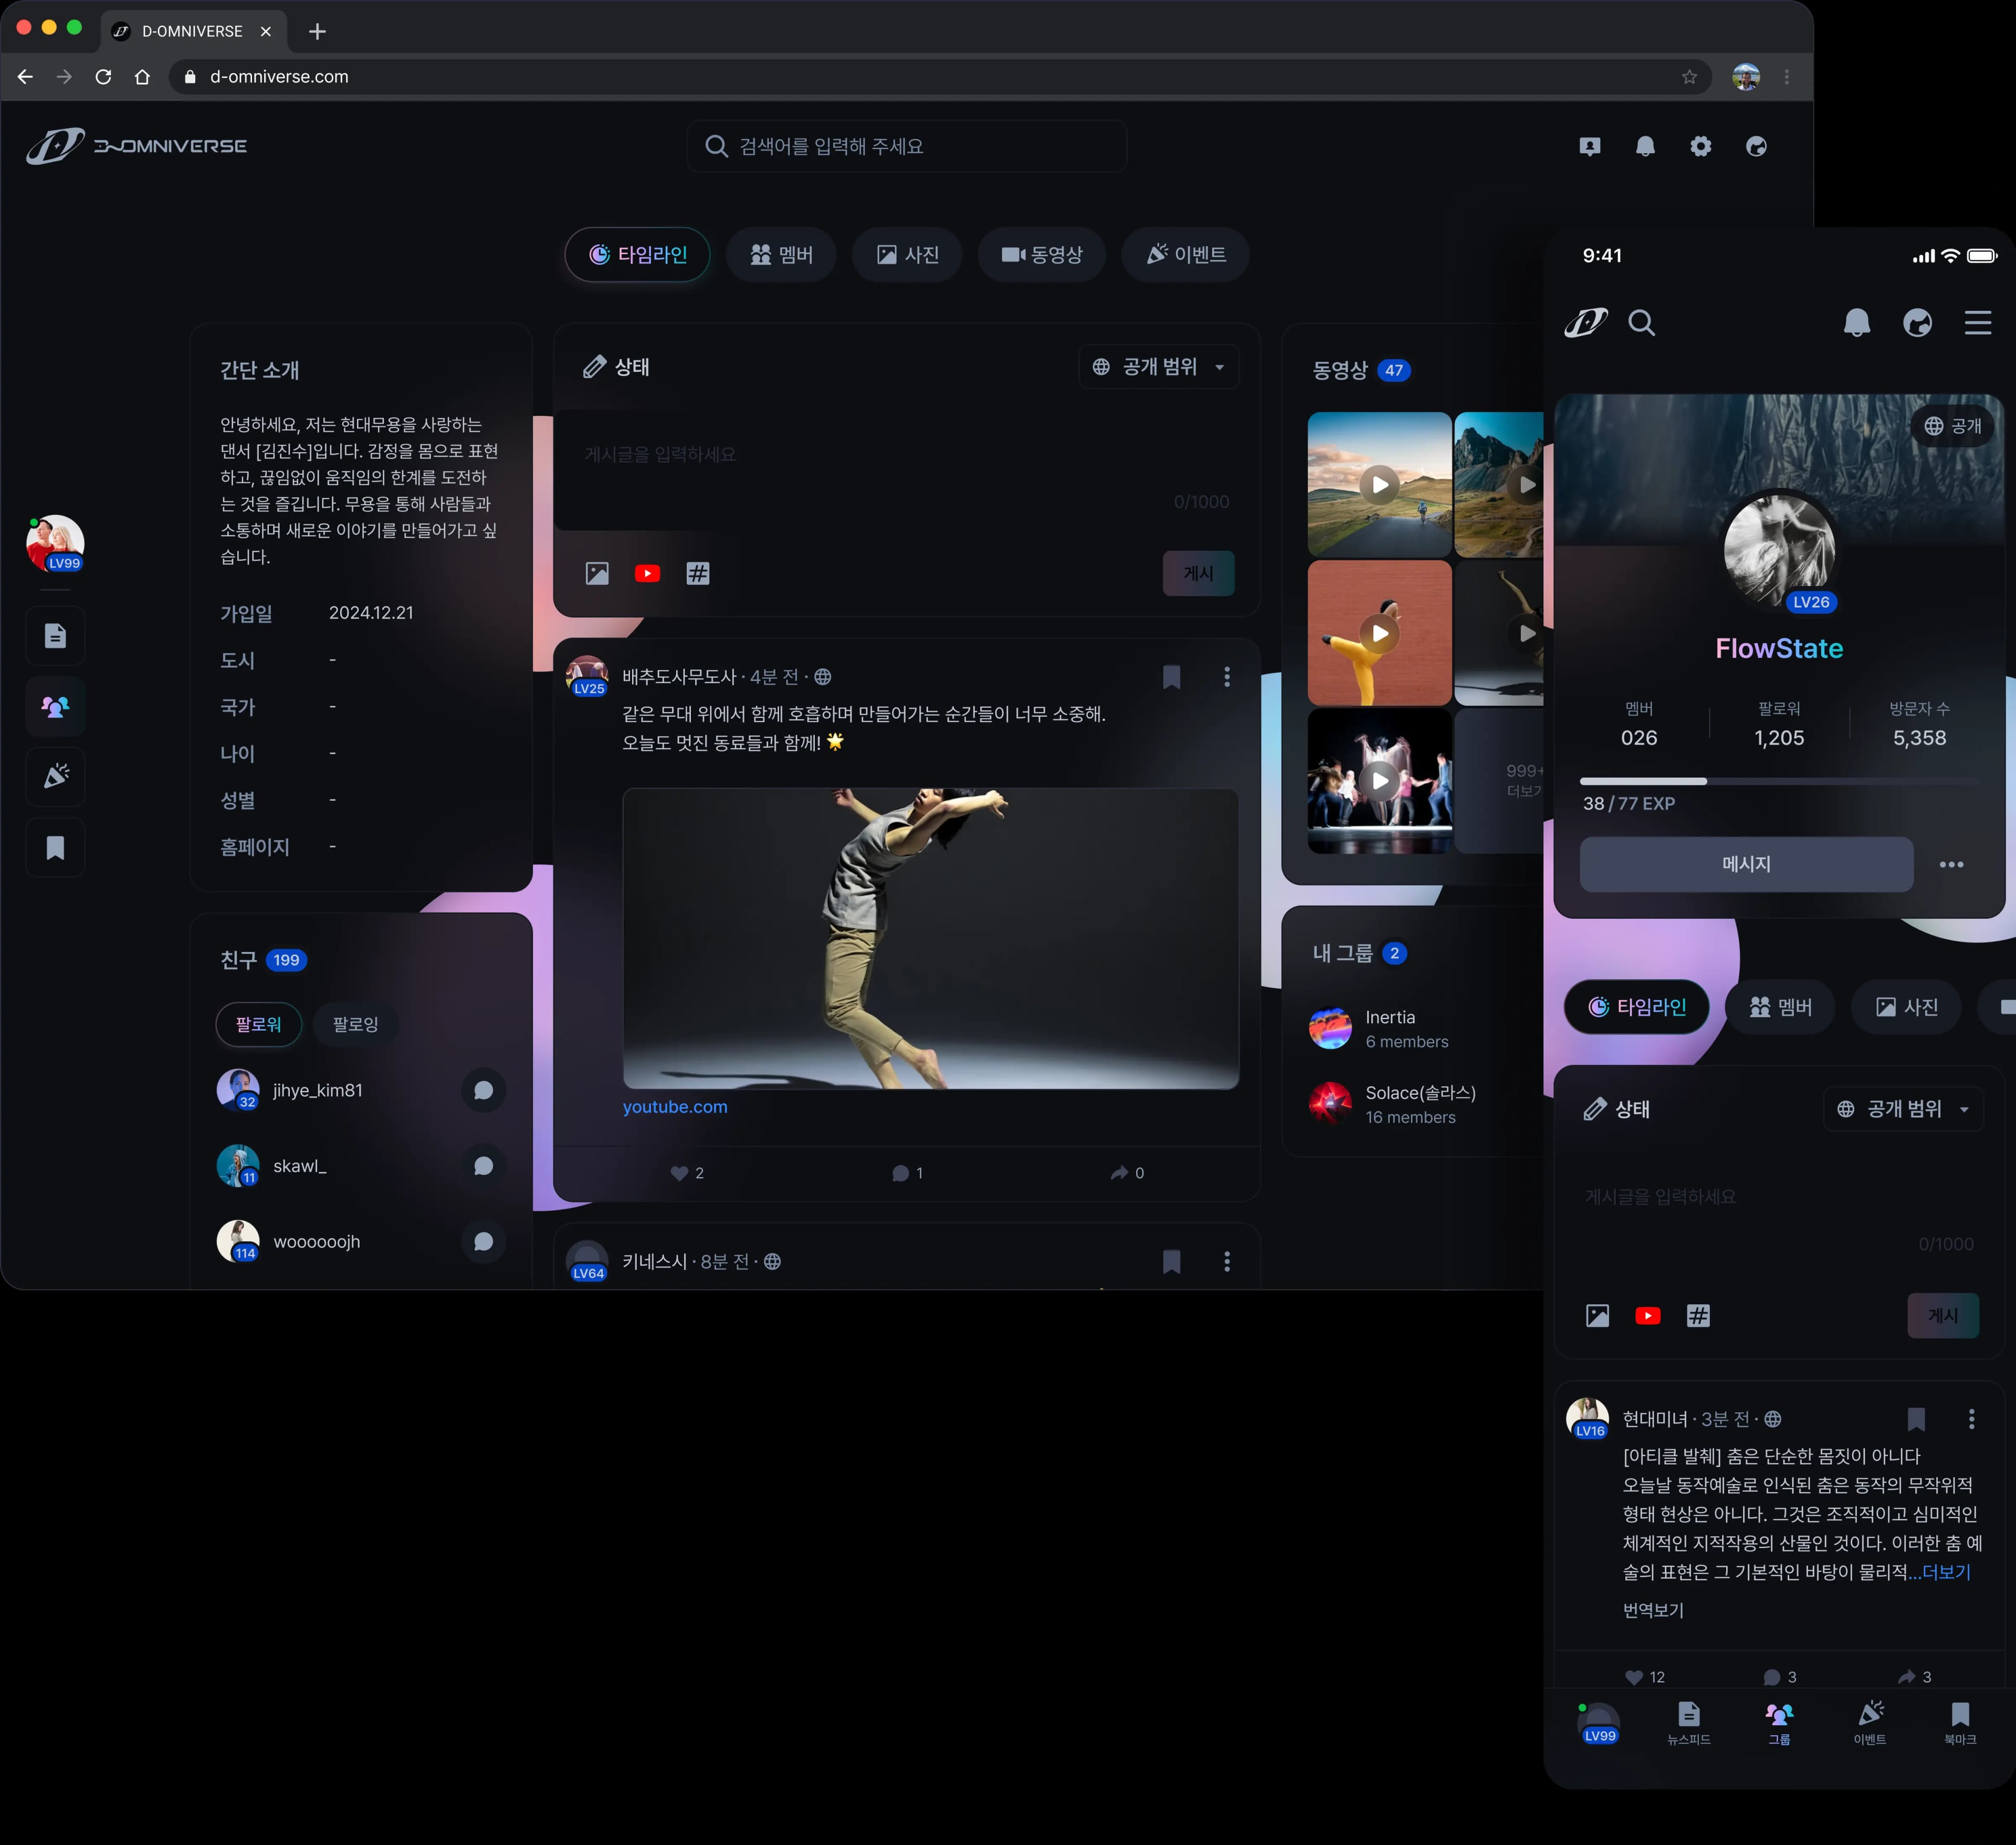Toggle bookmark on 배추도사무도사's post
2016x1845 pixels.
pos(1171,677)
